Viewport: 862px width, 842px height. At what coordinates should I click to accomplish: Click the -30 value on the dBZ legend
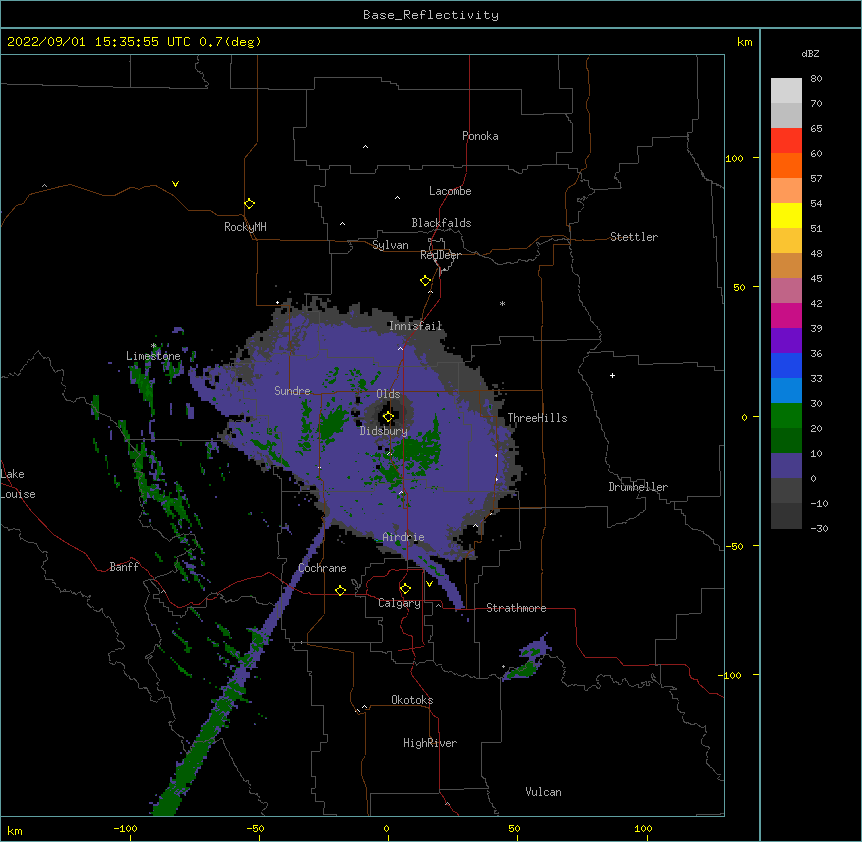click(x=819, y=528)
